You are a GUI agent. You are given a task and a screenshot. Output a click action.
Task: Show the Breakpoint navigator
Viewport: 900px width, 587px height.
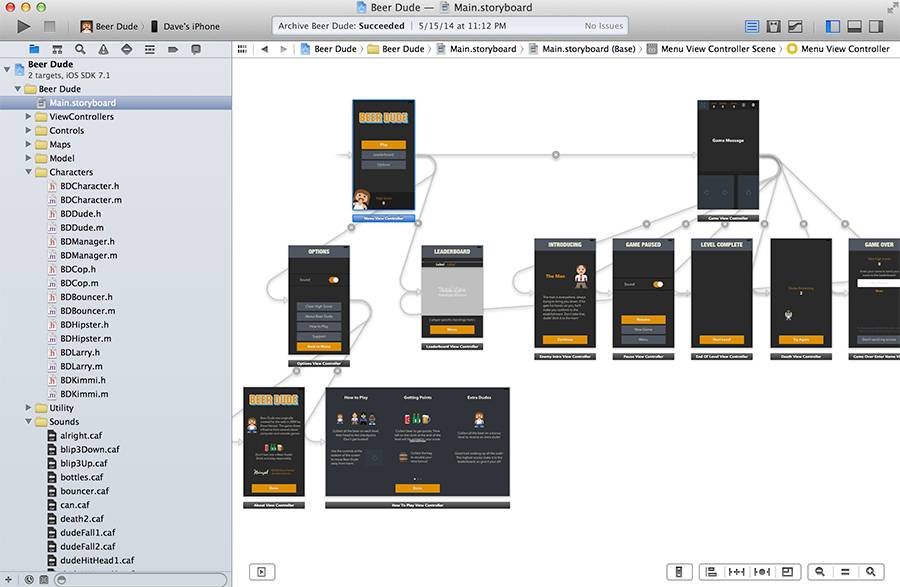click(173, 49)
